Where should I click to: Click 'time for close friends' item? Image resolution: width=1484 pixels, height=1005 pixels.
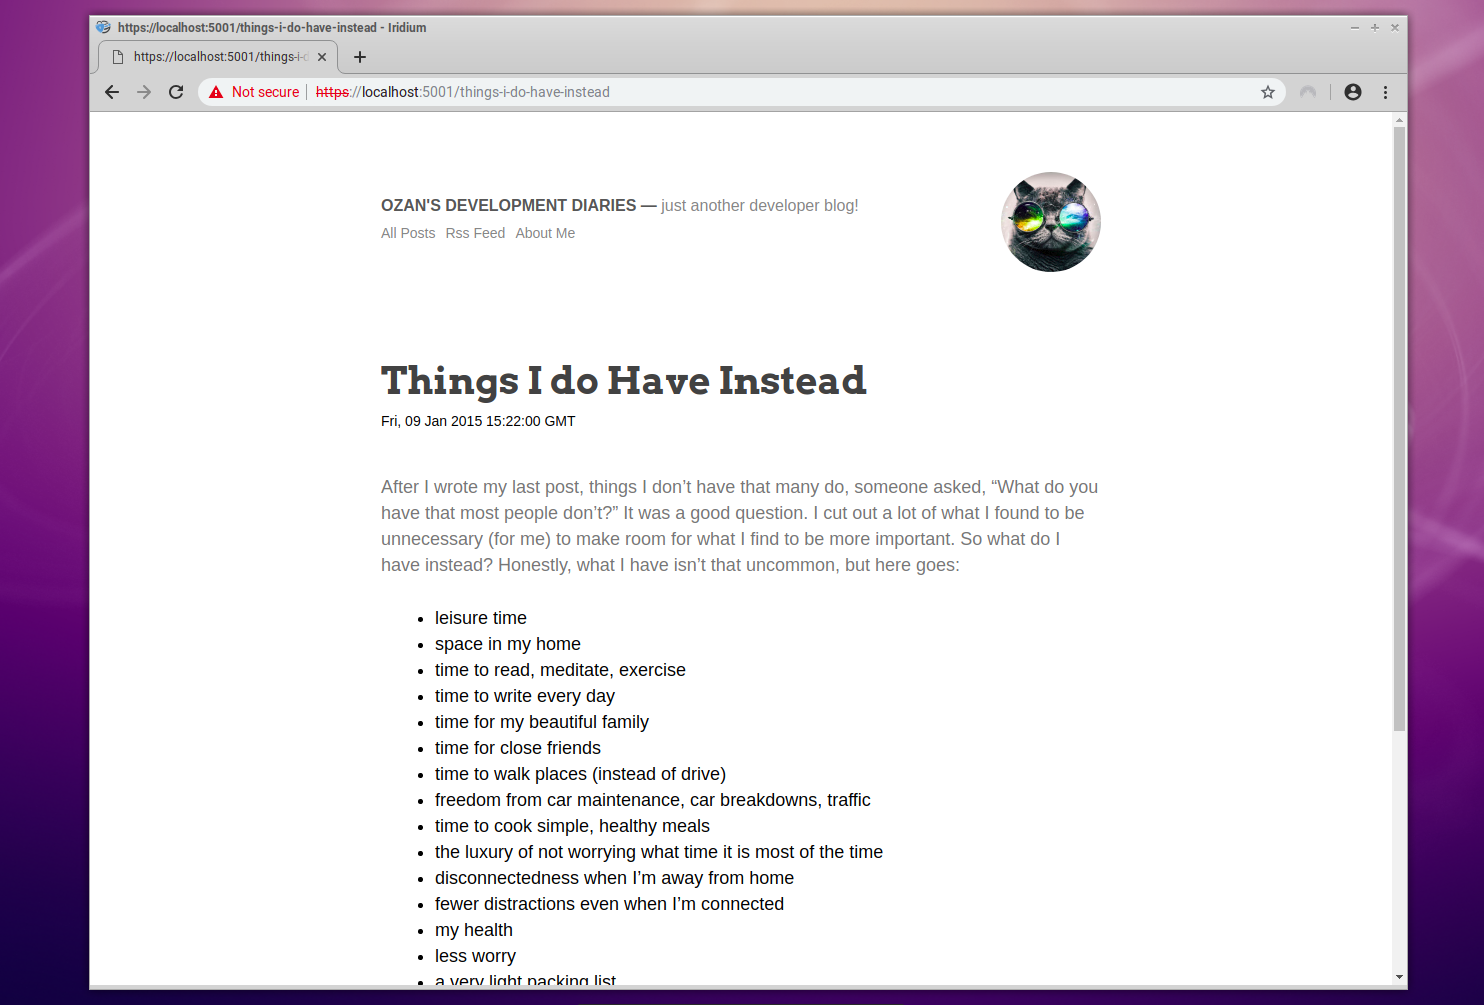[518, 748]
